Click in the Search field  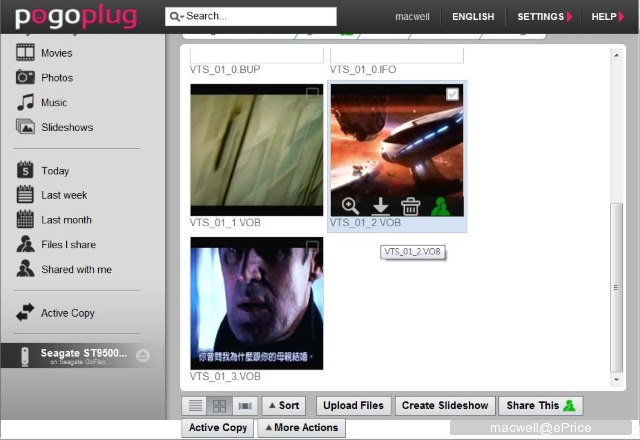coord(251,16)
